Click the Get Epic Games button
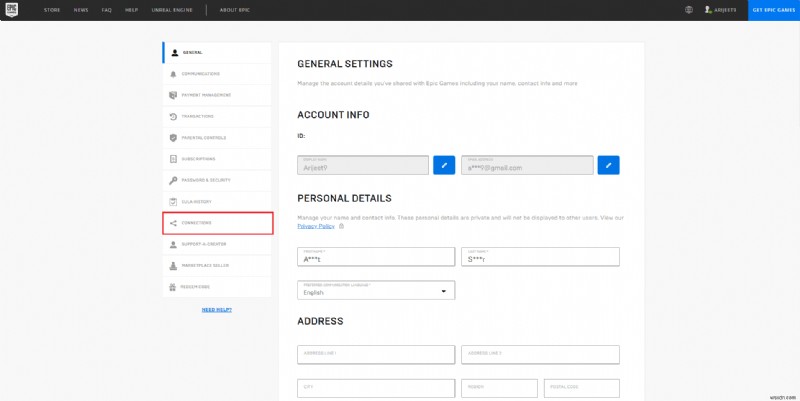Image resolution: width=800 pixels, height=401 pixels. point(773,10)
